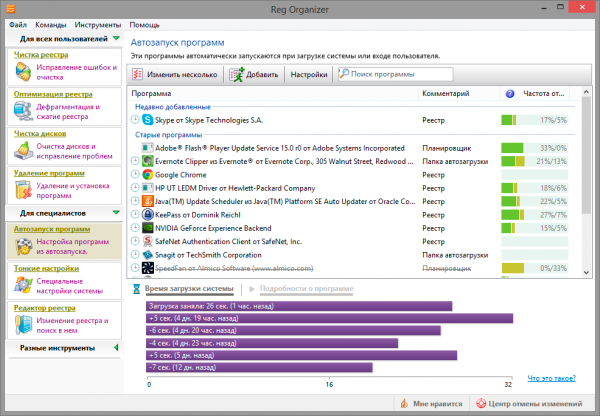Click the Удаление программ link

[49, 173]
